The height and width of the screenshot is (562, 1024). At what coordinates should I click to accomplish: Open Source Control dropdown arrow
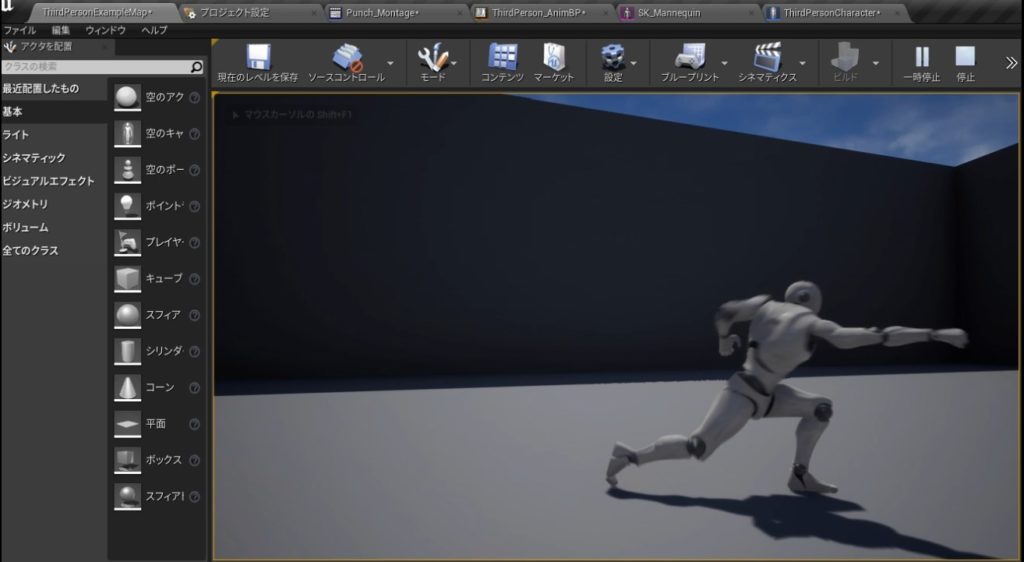click(390, 63)
